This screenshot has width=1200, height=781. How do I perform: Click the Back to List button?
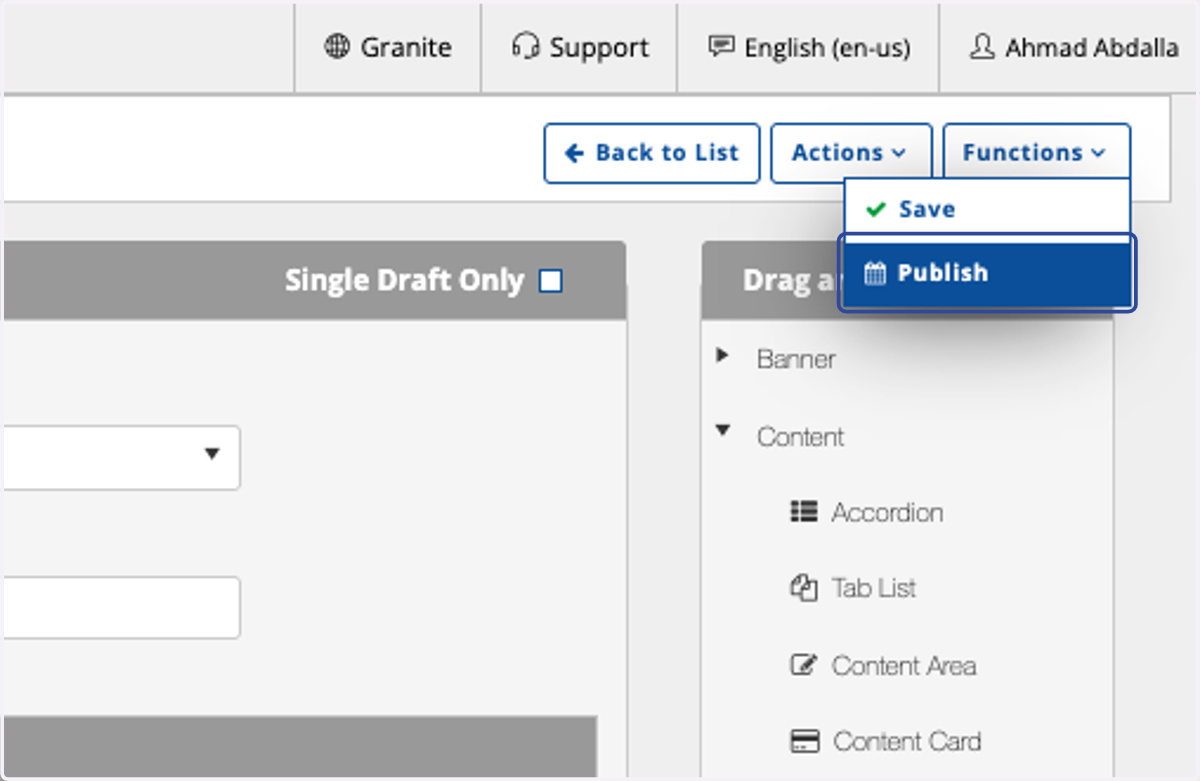652,153
